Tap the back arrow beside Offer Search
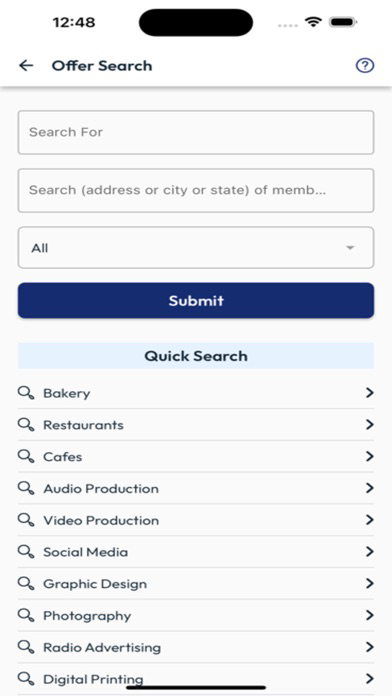 pyautogui.click(x=26, y=66)
